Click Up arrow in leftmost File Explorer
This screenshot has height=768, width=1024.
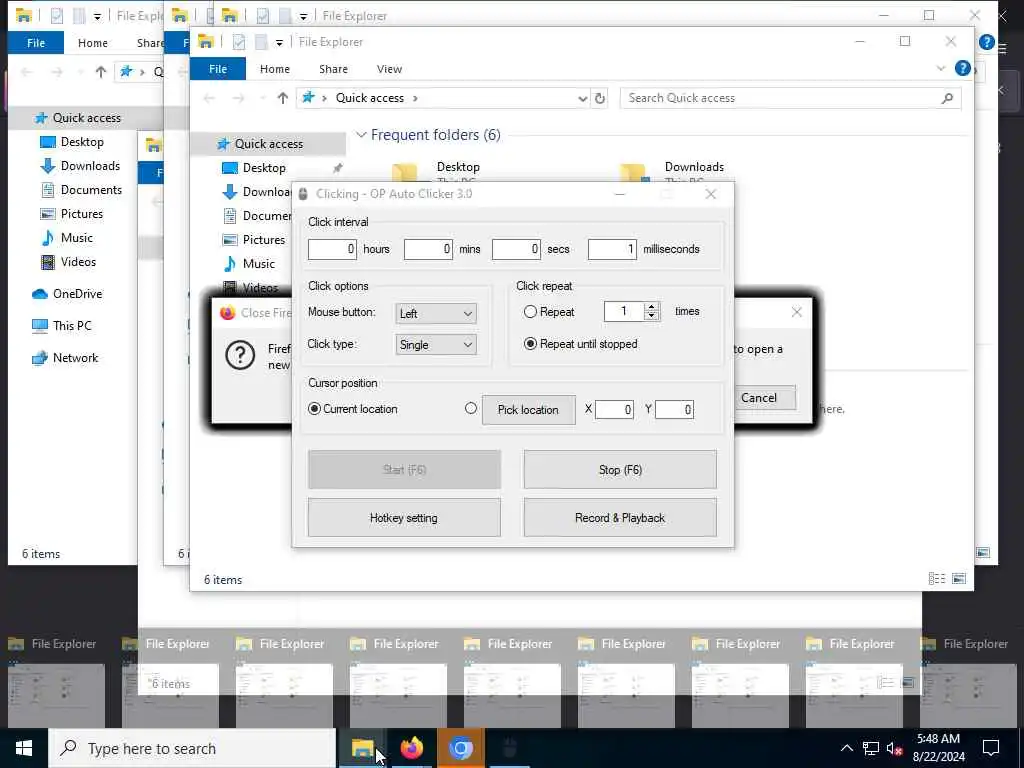click(101, 72)
